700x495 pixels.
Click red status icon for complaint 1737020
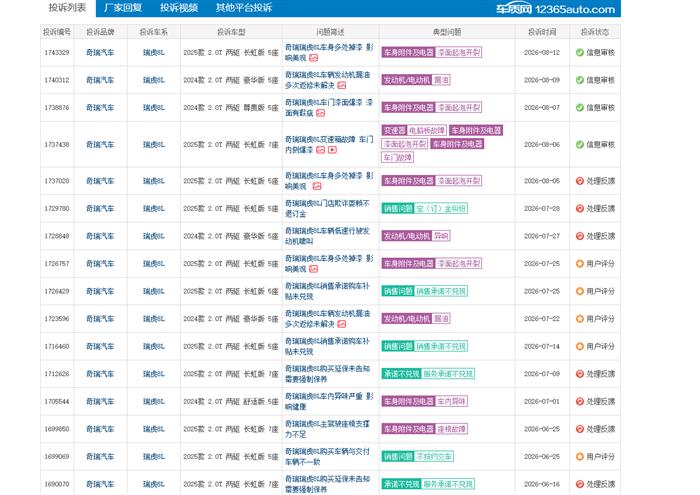579,181
